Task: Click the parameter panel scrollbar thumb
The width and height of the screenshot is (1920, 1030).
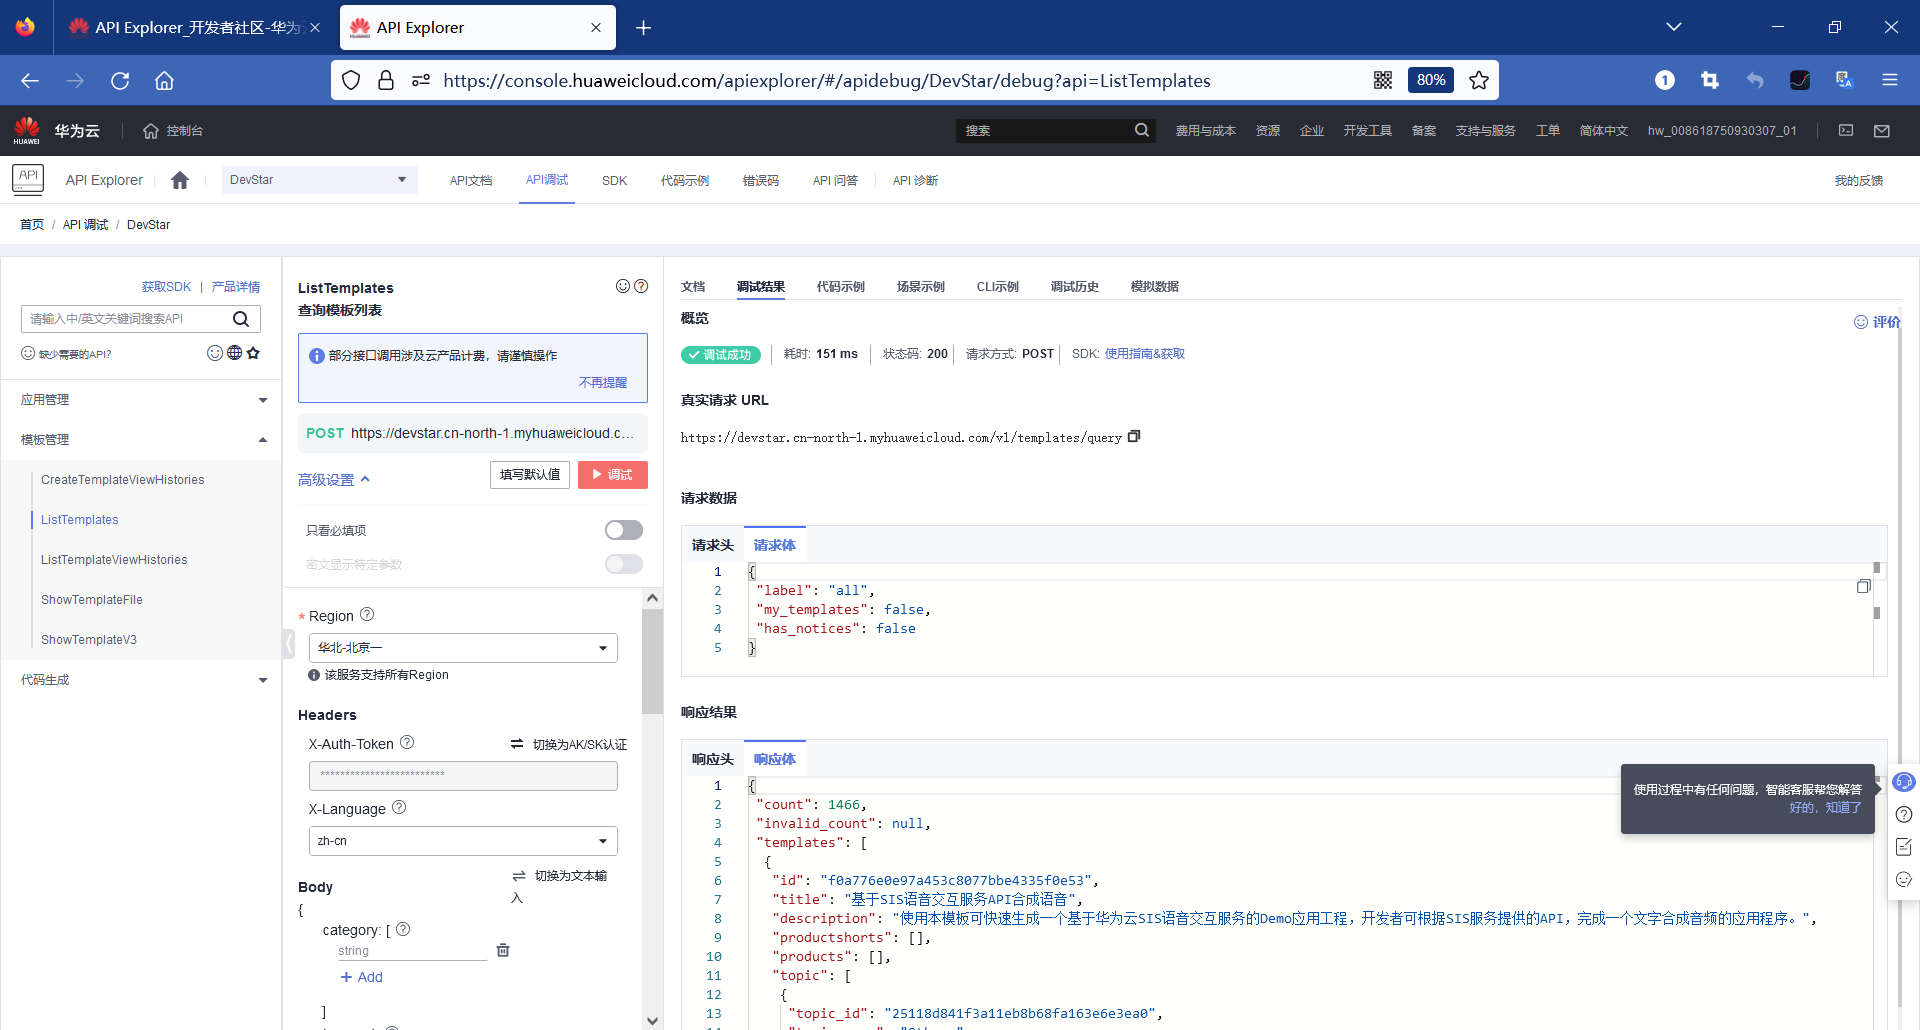Action: coord(653,660)
